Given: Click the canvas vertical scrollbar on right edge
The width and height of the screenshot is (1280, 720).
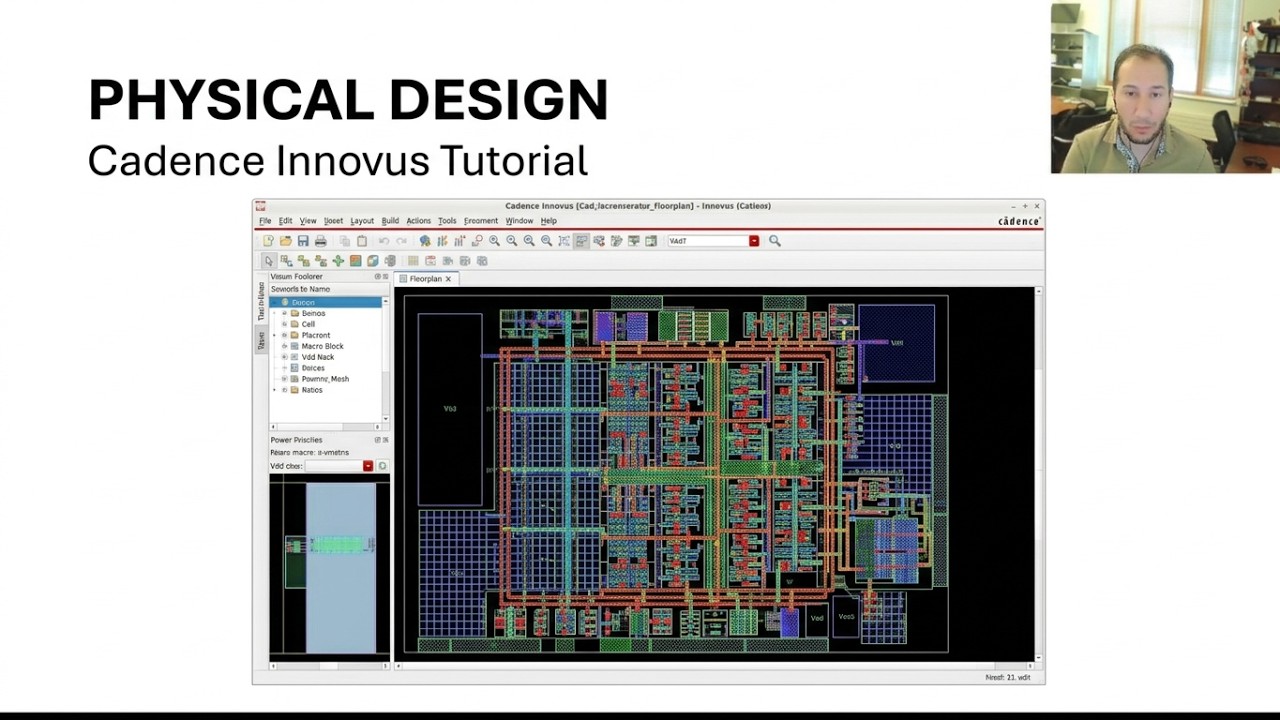Looking at the screenshot, I should tap(1039, 473).
